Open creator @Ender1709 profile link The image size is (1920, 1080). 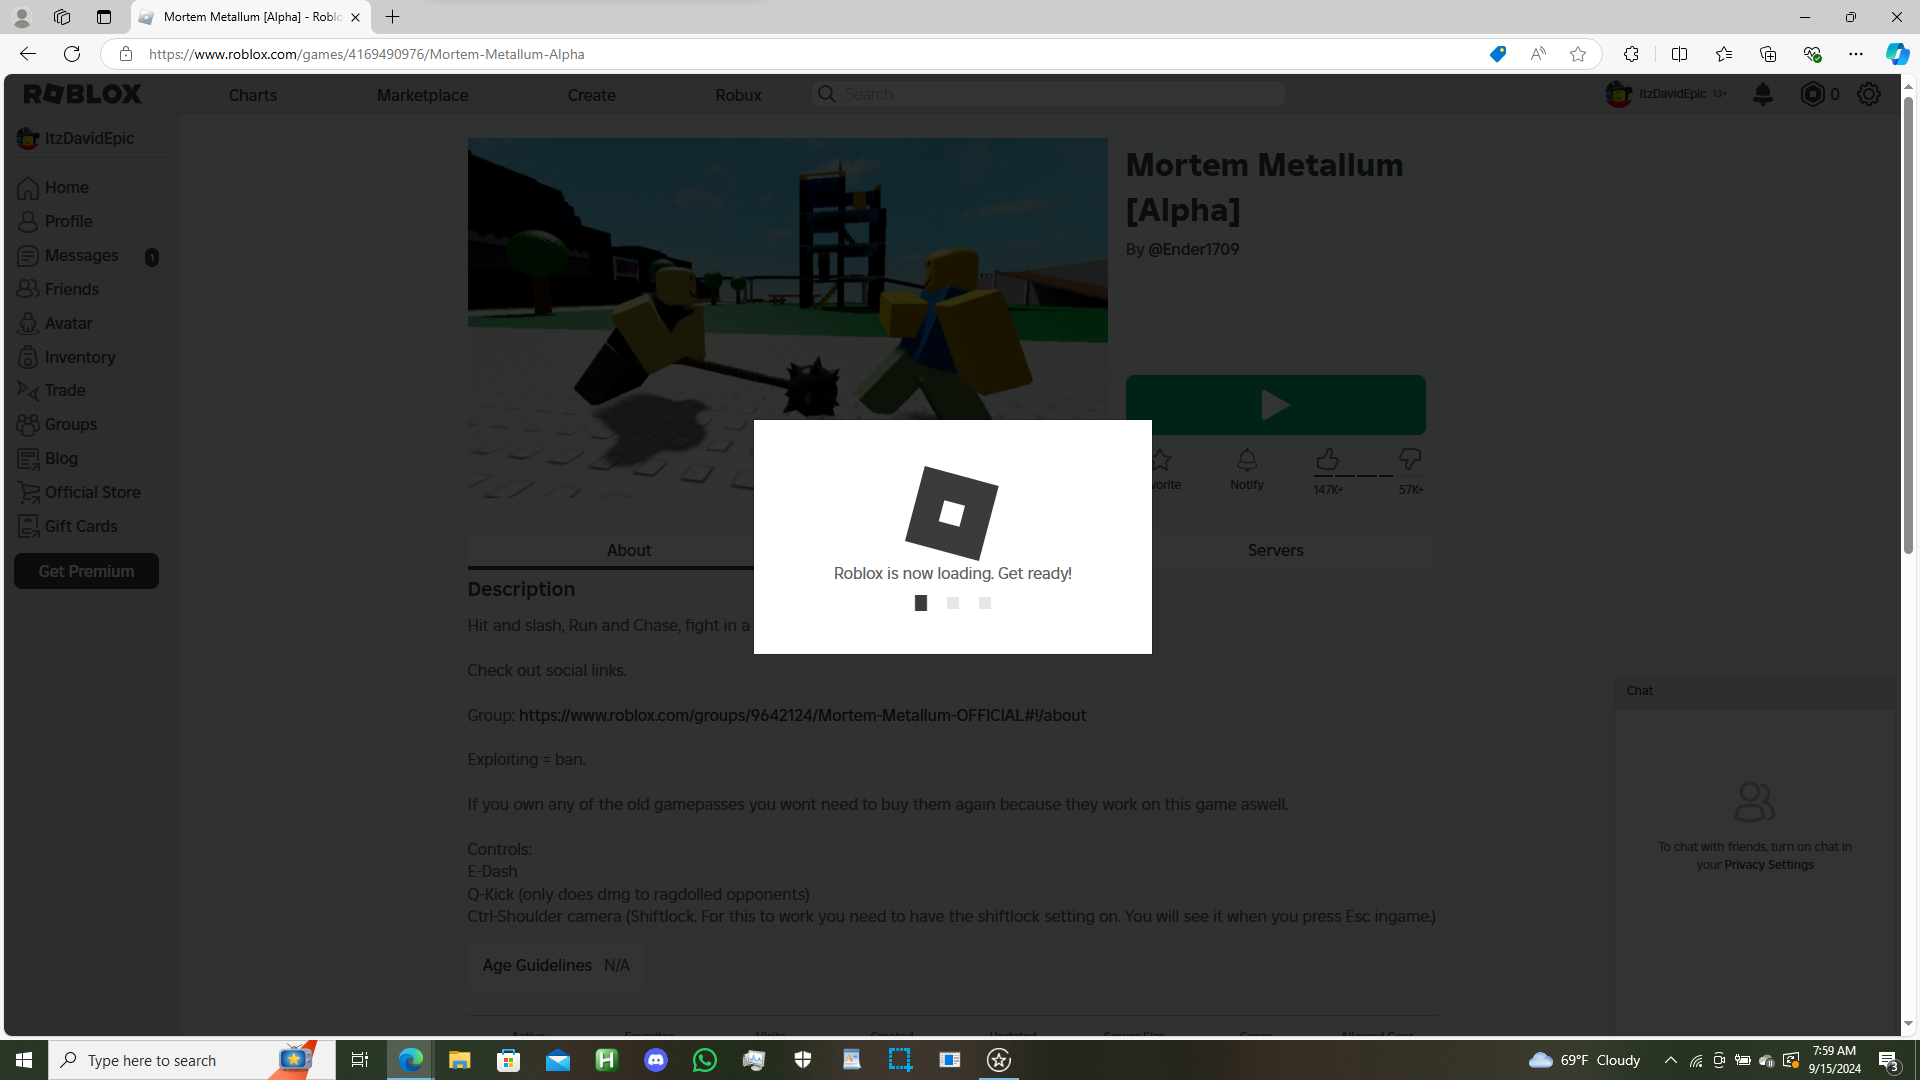click(1193, 249)
